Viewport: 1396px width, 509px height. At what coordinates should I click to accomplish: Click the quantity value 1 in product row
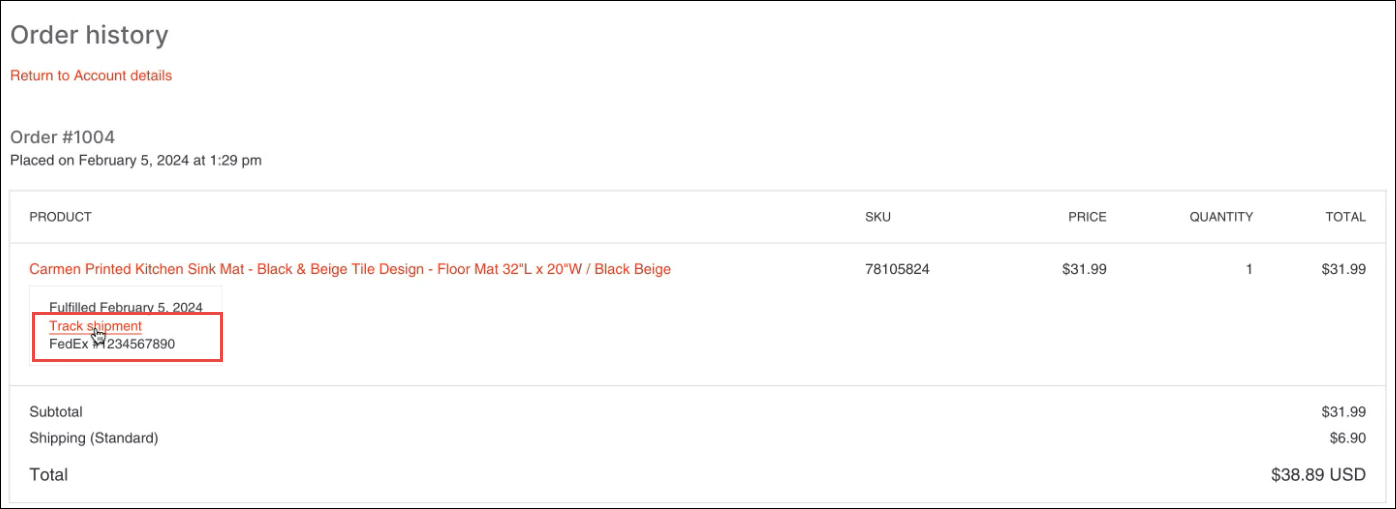[1249, 269]
